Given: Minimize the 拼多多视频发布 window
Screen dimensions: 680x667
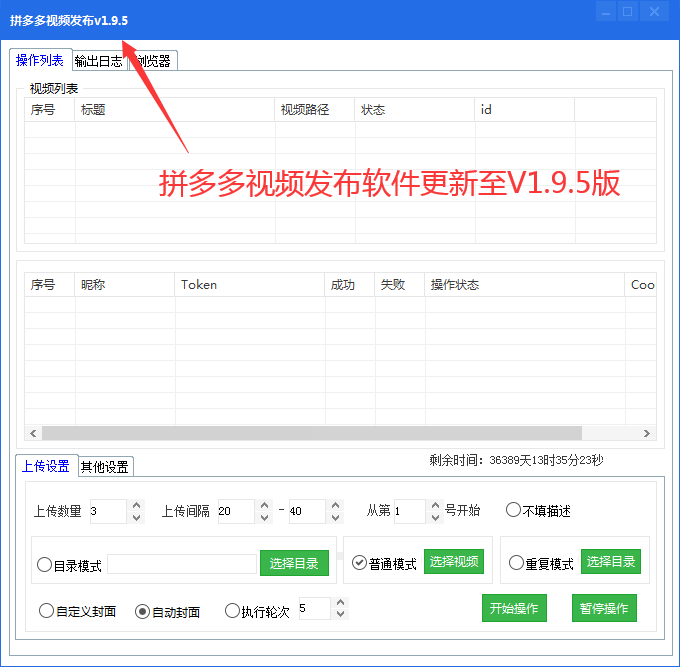Looking at the screenshot, I should [x=606, y=12].
